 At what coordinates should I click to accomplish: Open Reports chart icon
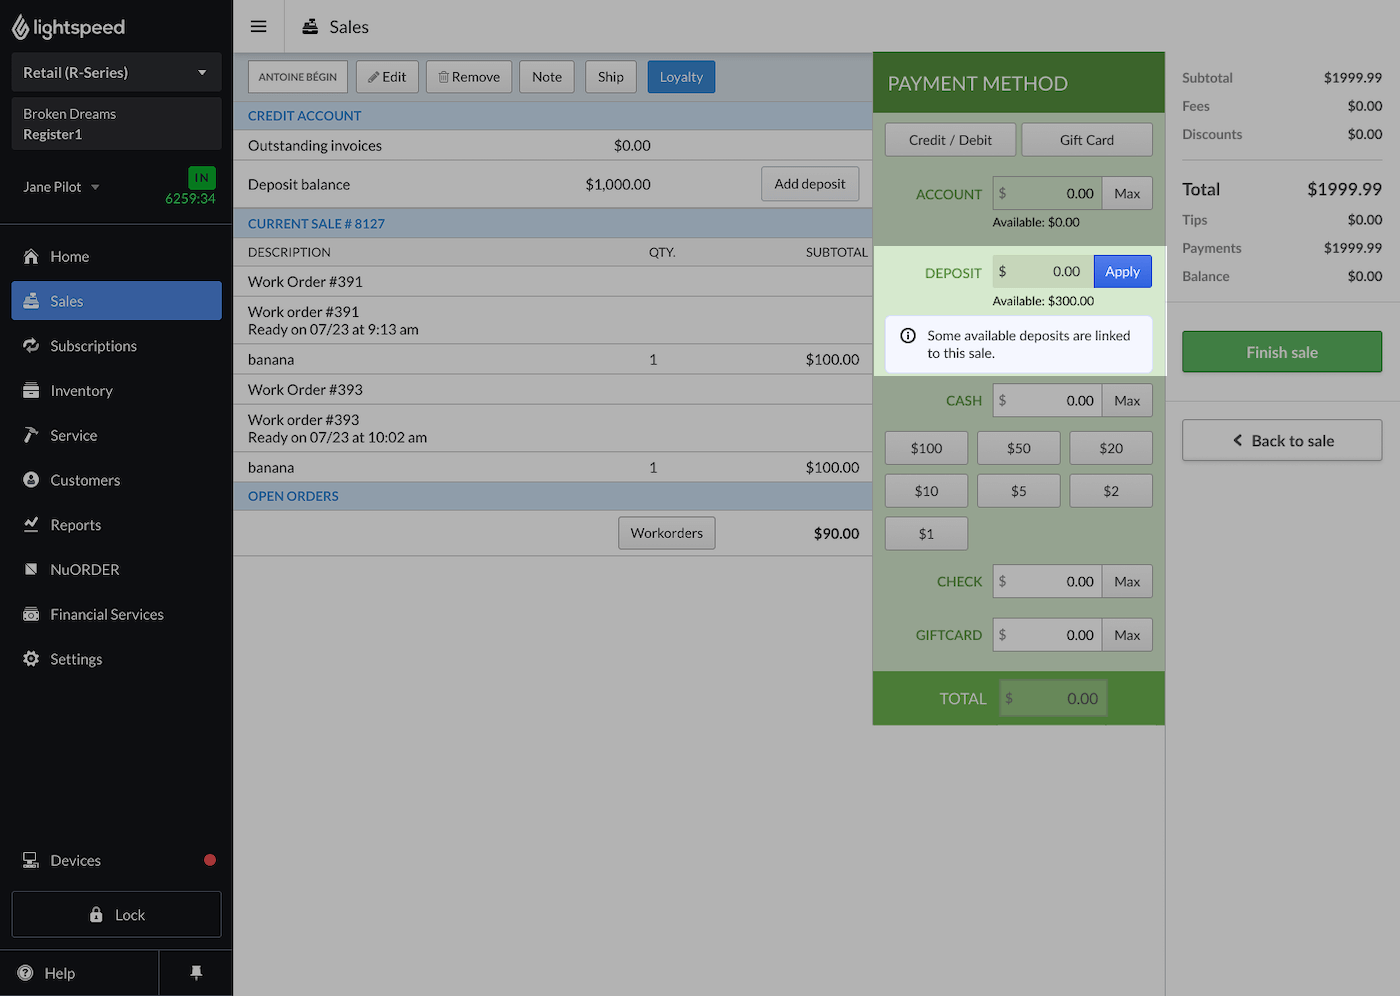tap(31, 524)
